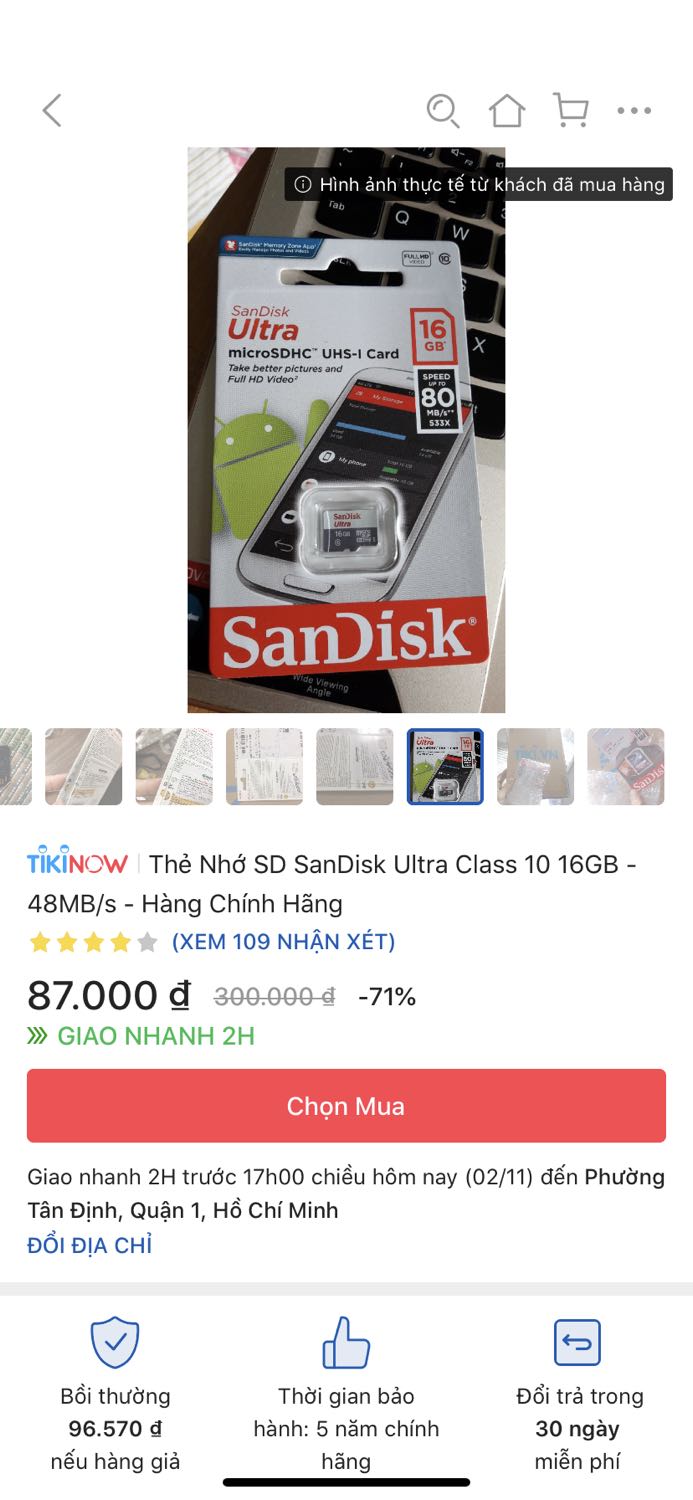This screenshot has width=693, height=1500.
Task: View the XEM 109 NHẬN XÉT reviews link
Action: coord(283,941)
